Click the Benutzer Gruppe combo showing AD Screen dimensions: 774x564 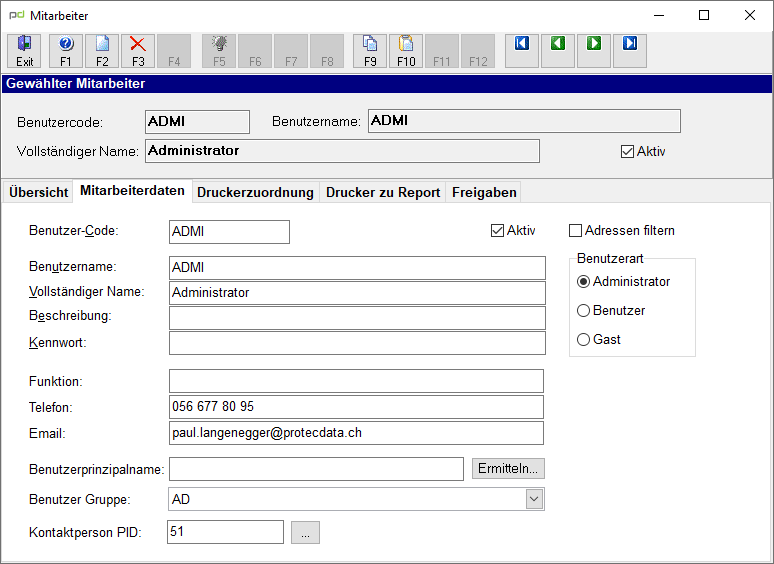[356, 499]
